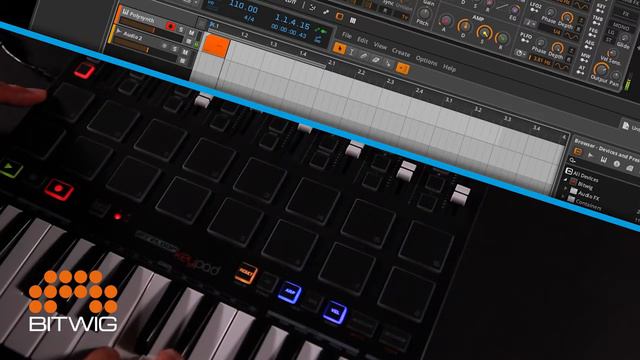Arm record on the Polysynth track
Image resolution: width=640 pixels, height=360 pixels.
coord(171,26)
